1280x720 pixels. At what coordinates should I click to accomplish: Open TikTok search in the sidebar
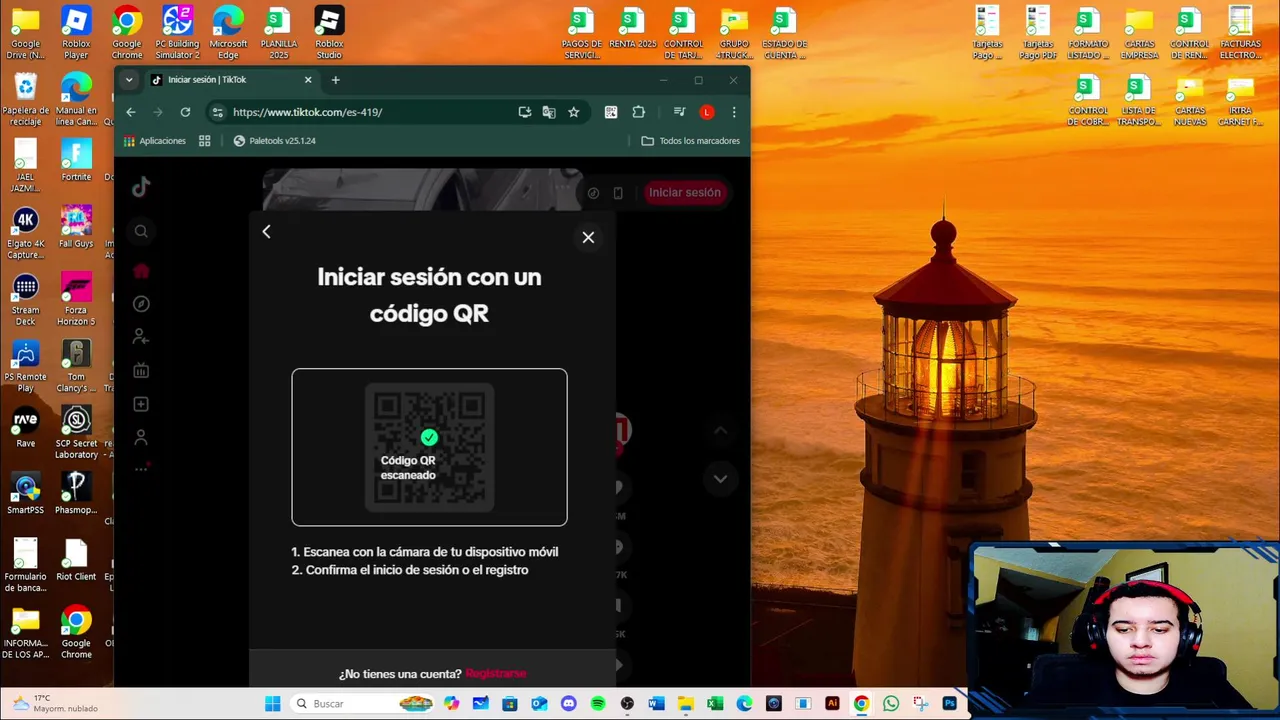coord(141,231)
